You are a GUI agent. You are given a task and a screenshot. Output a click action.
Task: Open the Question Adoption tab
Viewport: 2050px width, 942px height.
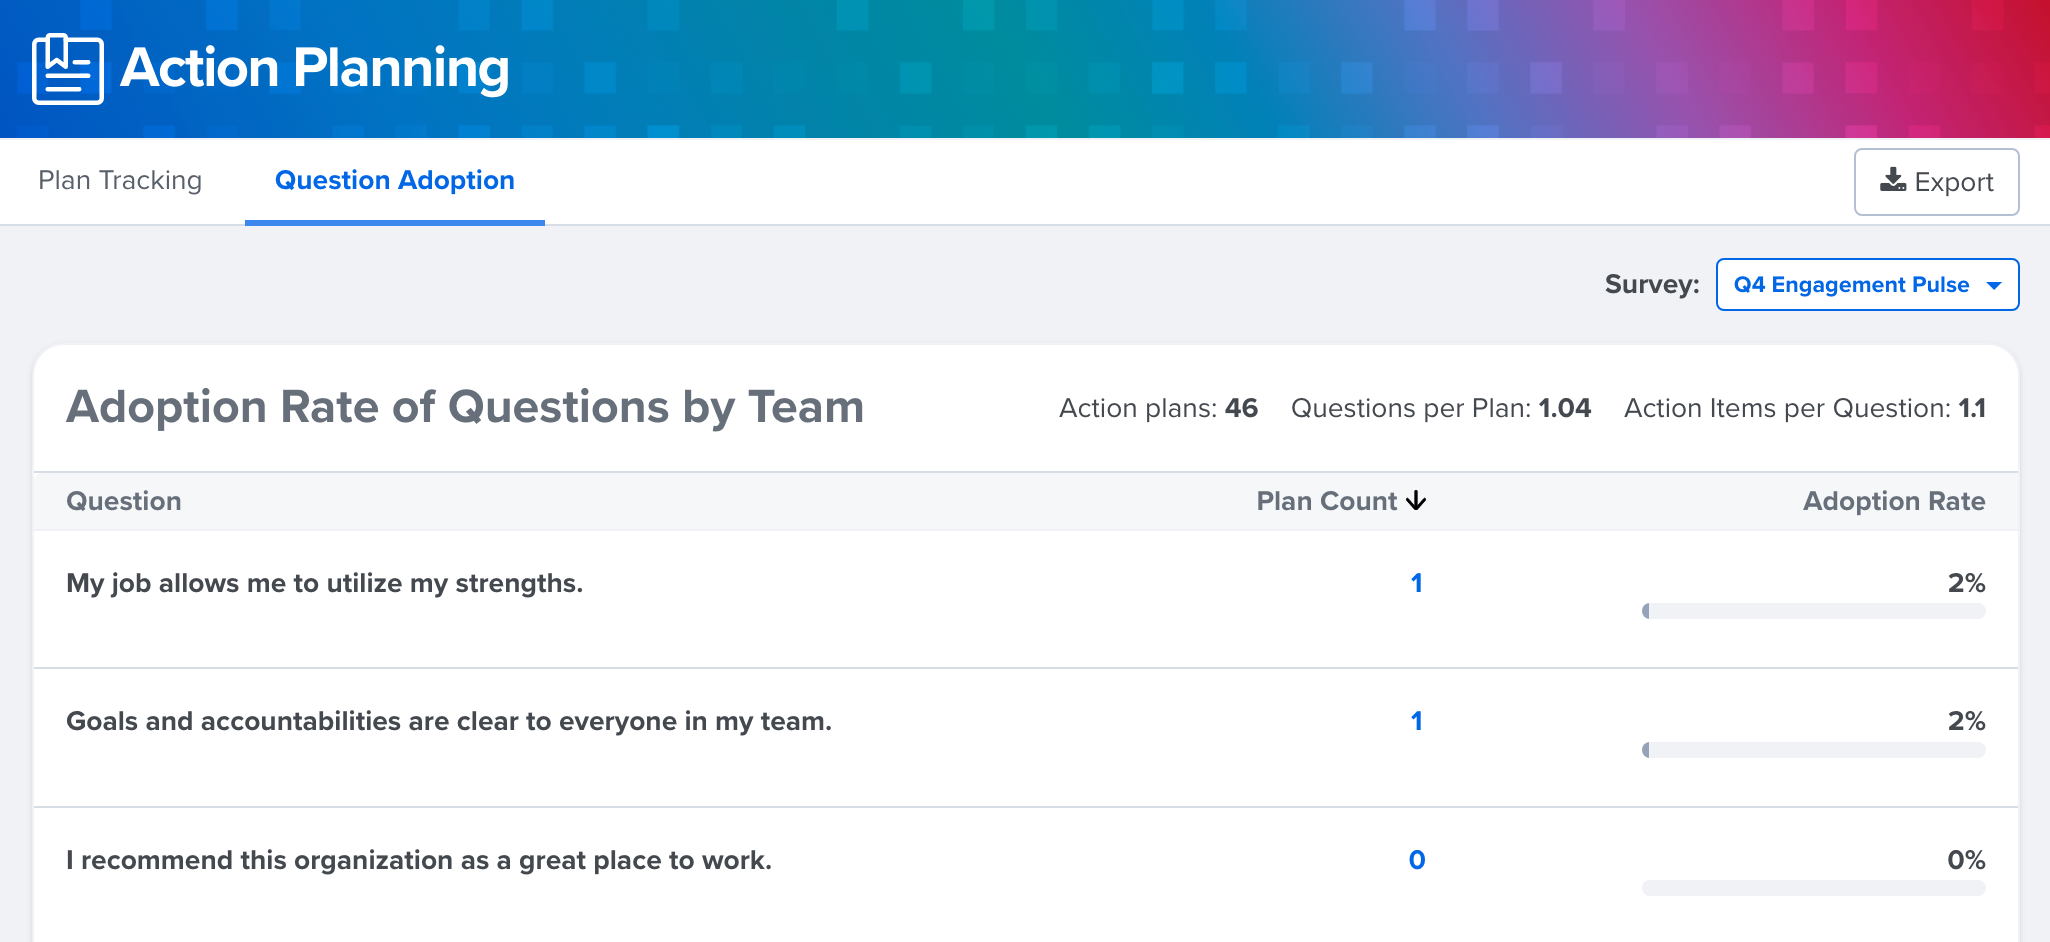click(x=394, y=180)
